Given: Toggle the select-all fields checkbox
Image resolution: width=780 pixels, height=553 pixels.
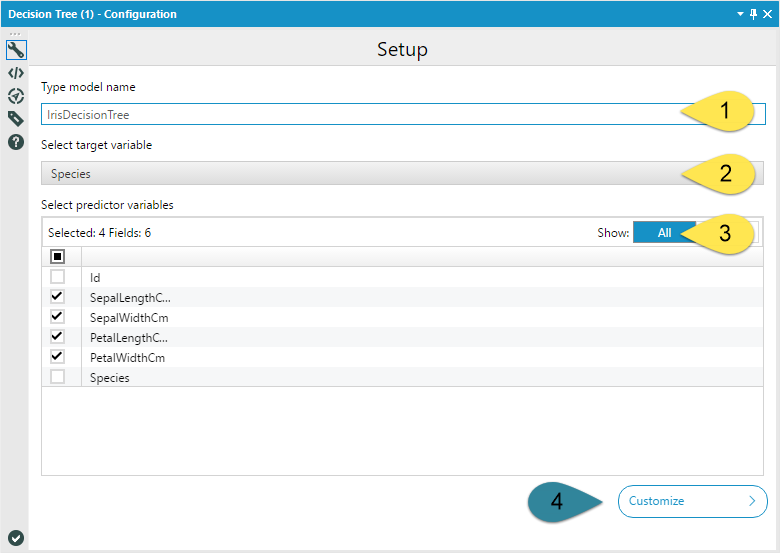Looking at the screenshot, I should pos(58,257).
